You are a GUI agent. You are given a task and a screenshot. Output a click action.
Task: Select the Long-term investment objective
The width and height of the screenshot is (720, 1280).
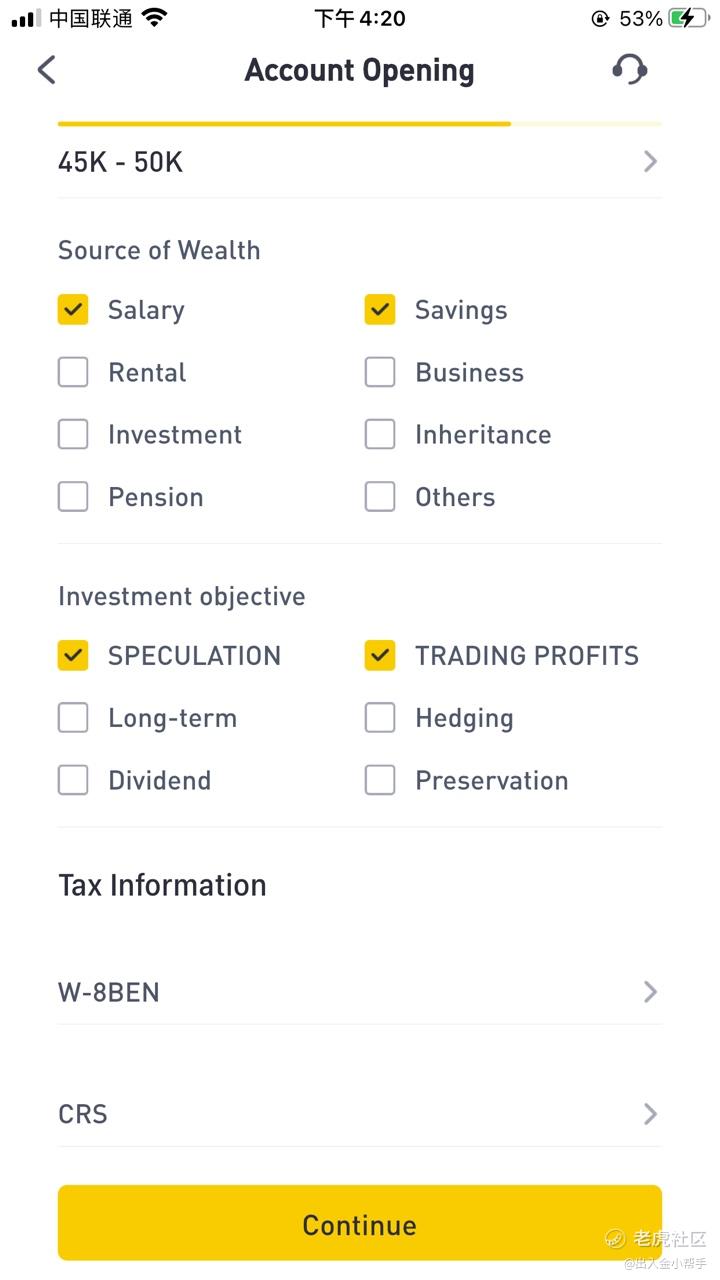pos(73,718)
